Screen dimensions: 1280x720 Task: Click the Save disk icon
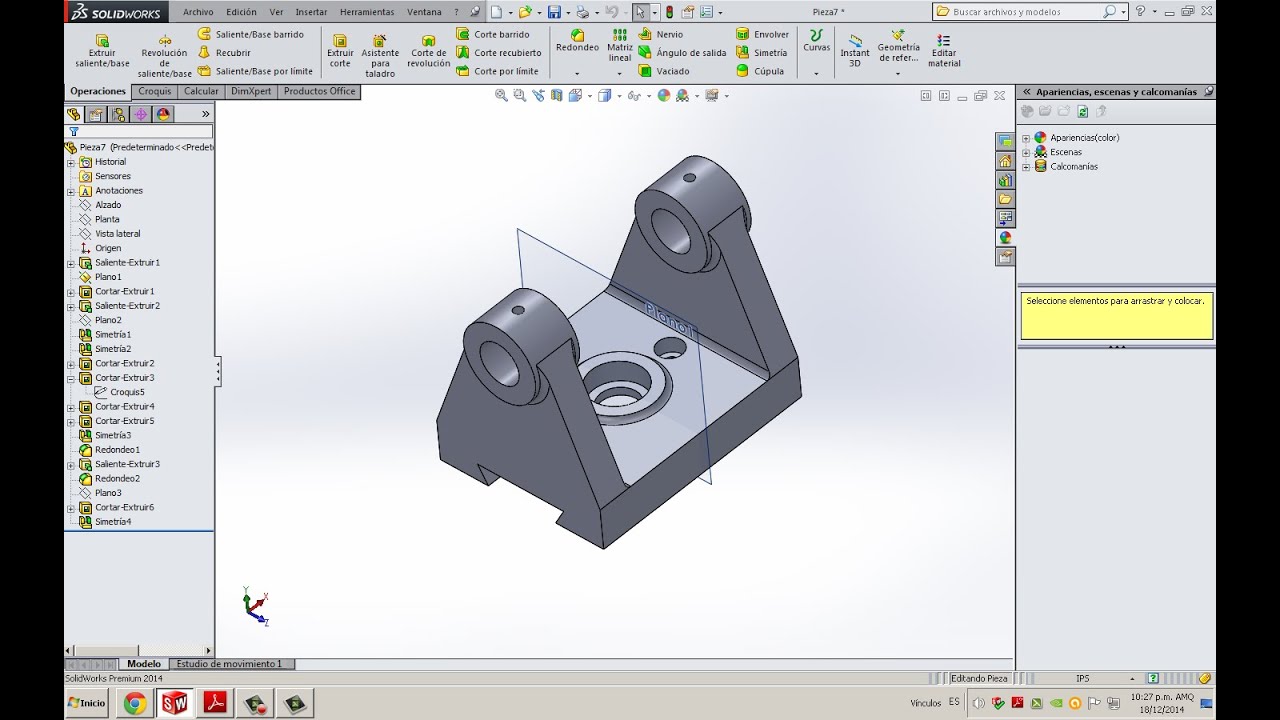pos(553,12)
